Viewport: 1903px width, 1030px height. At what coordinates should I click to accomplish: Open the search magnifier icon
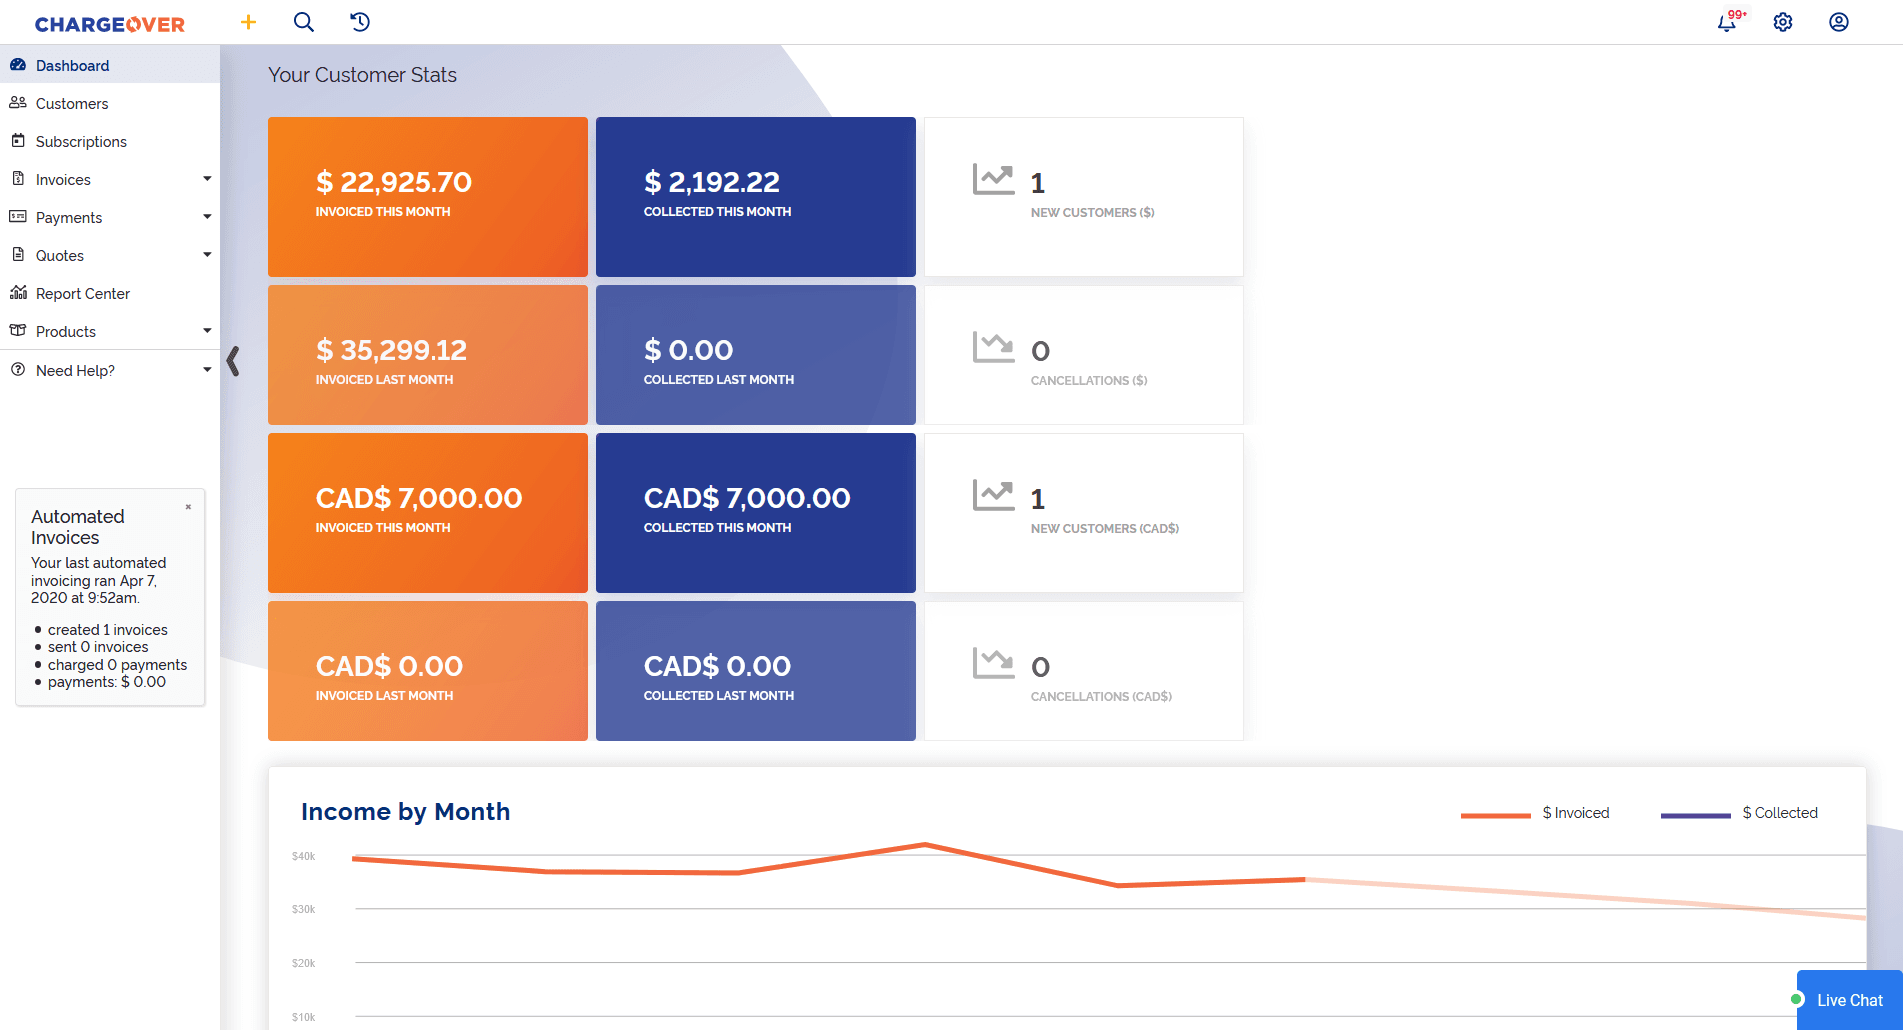304,22
